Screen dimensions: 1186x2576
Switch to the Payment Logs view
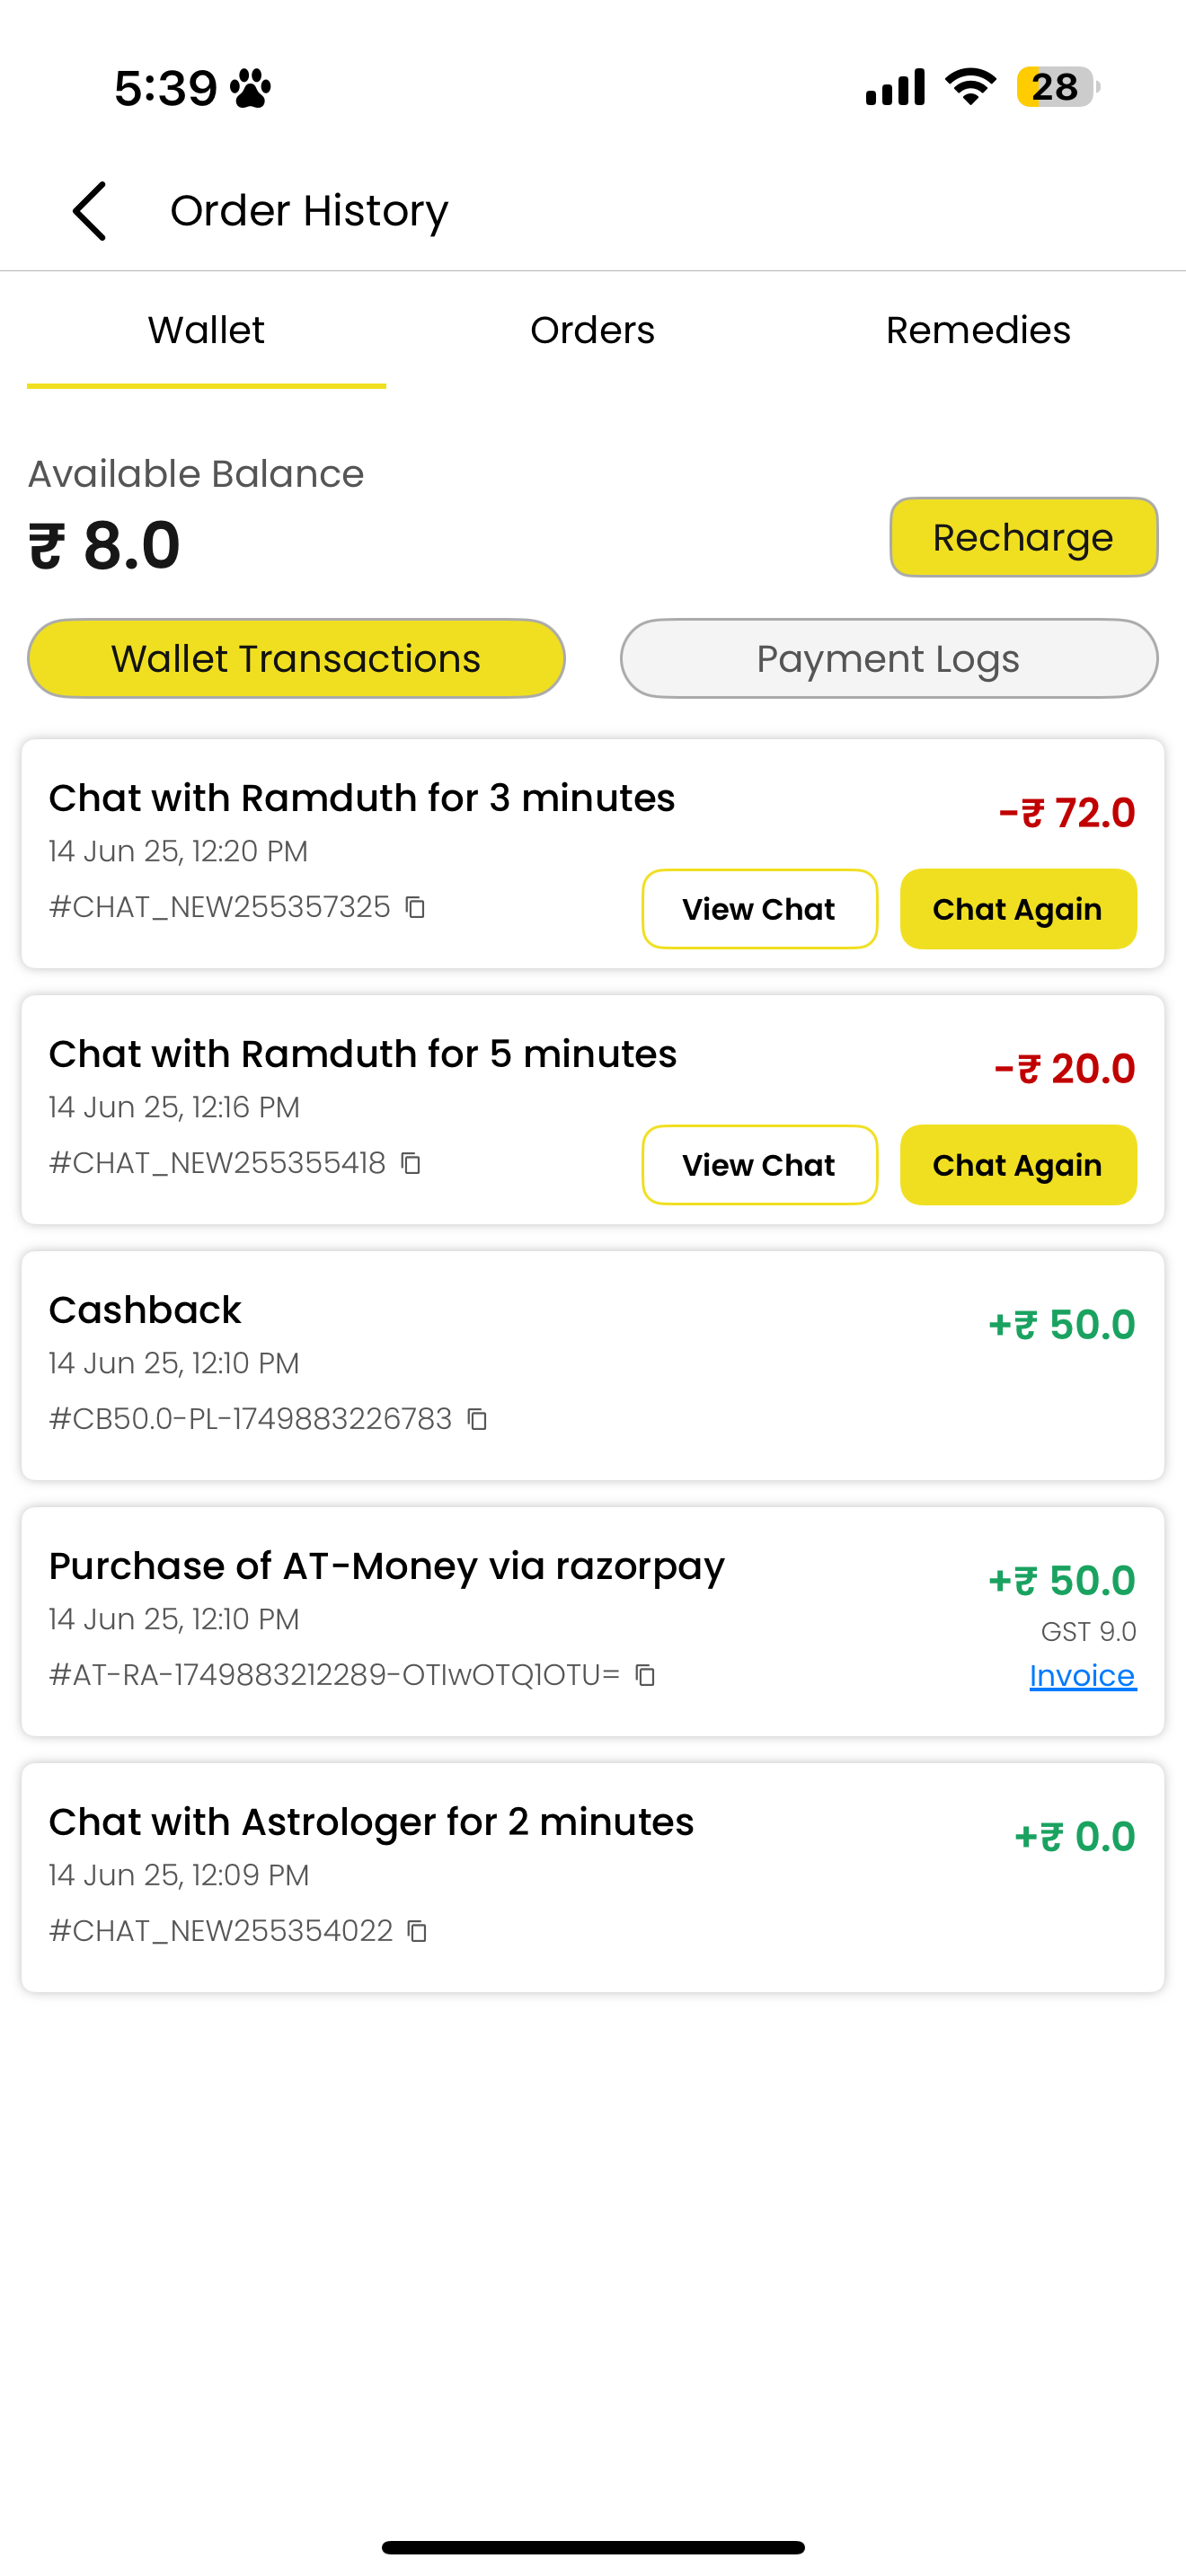(x=889, y=658)
